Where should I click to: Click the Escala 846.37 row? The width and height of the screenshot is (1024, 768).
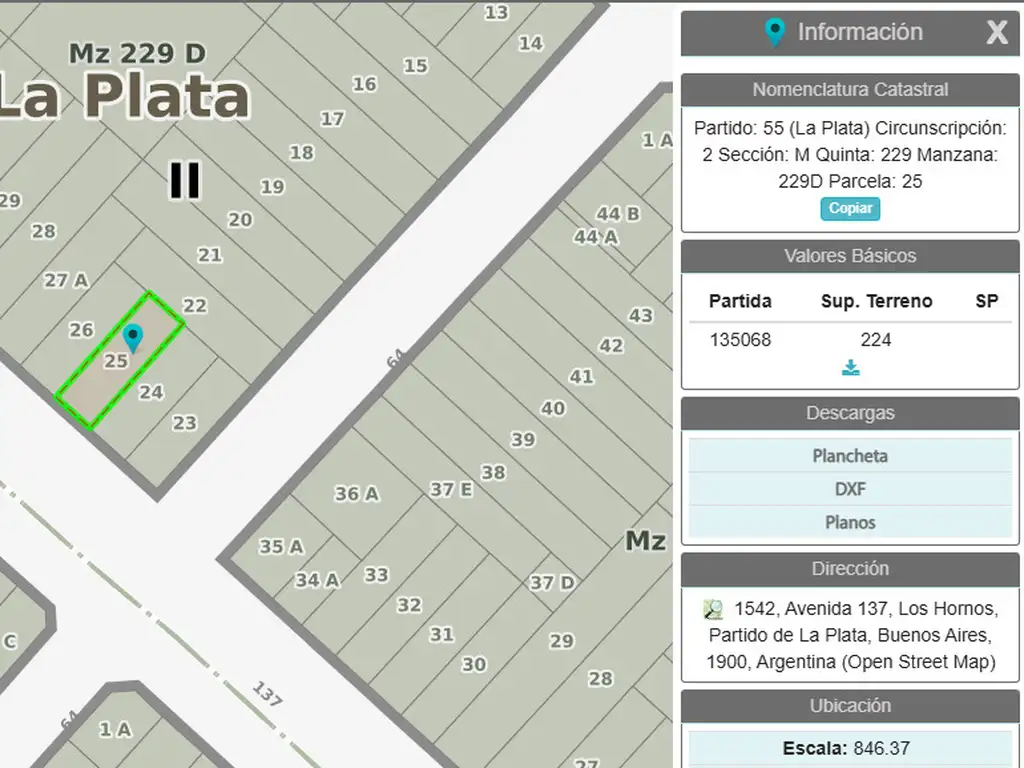coord(850,748)
